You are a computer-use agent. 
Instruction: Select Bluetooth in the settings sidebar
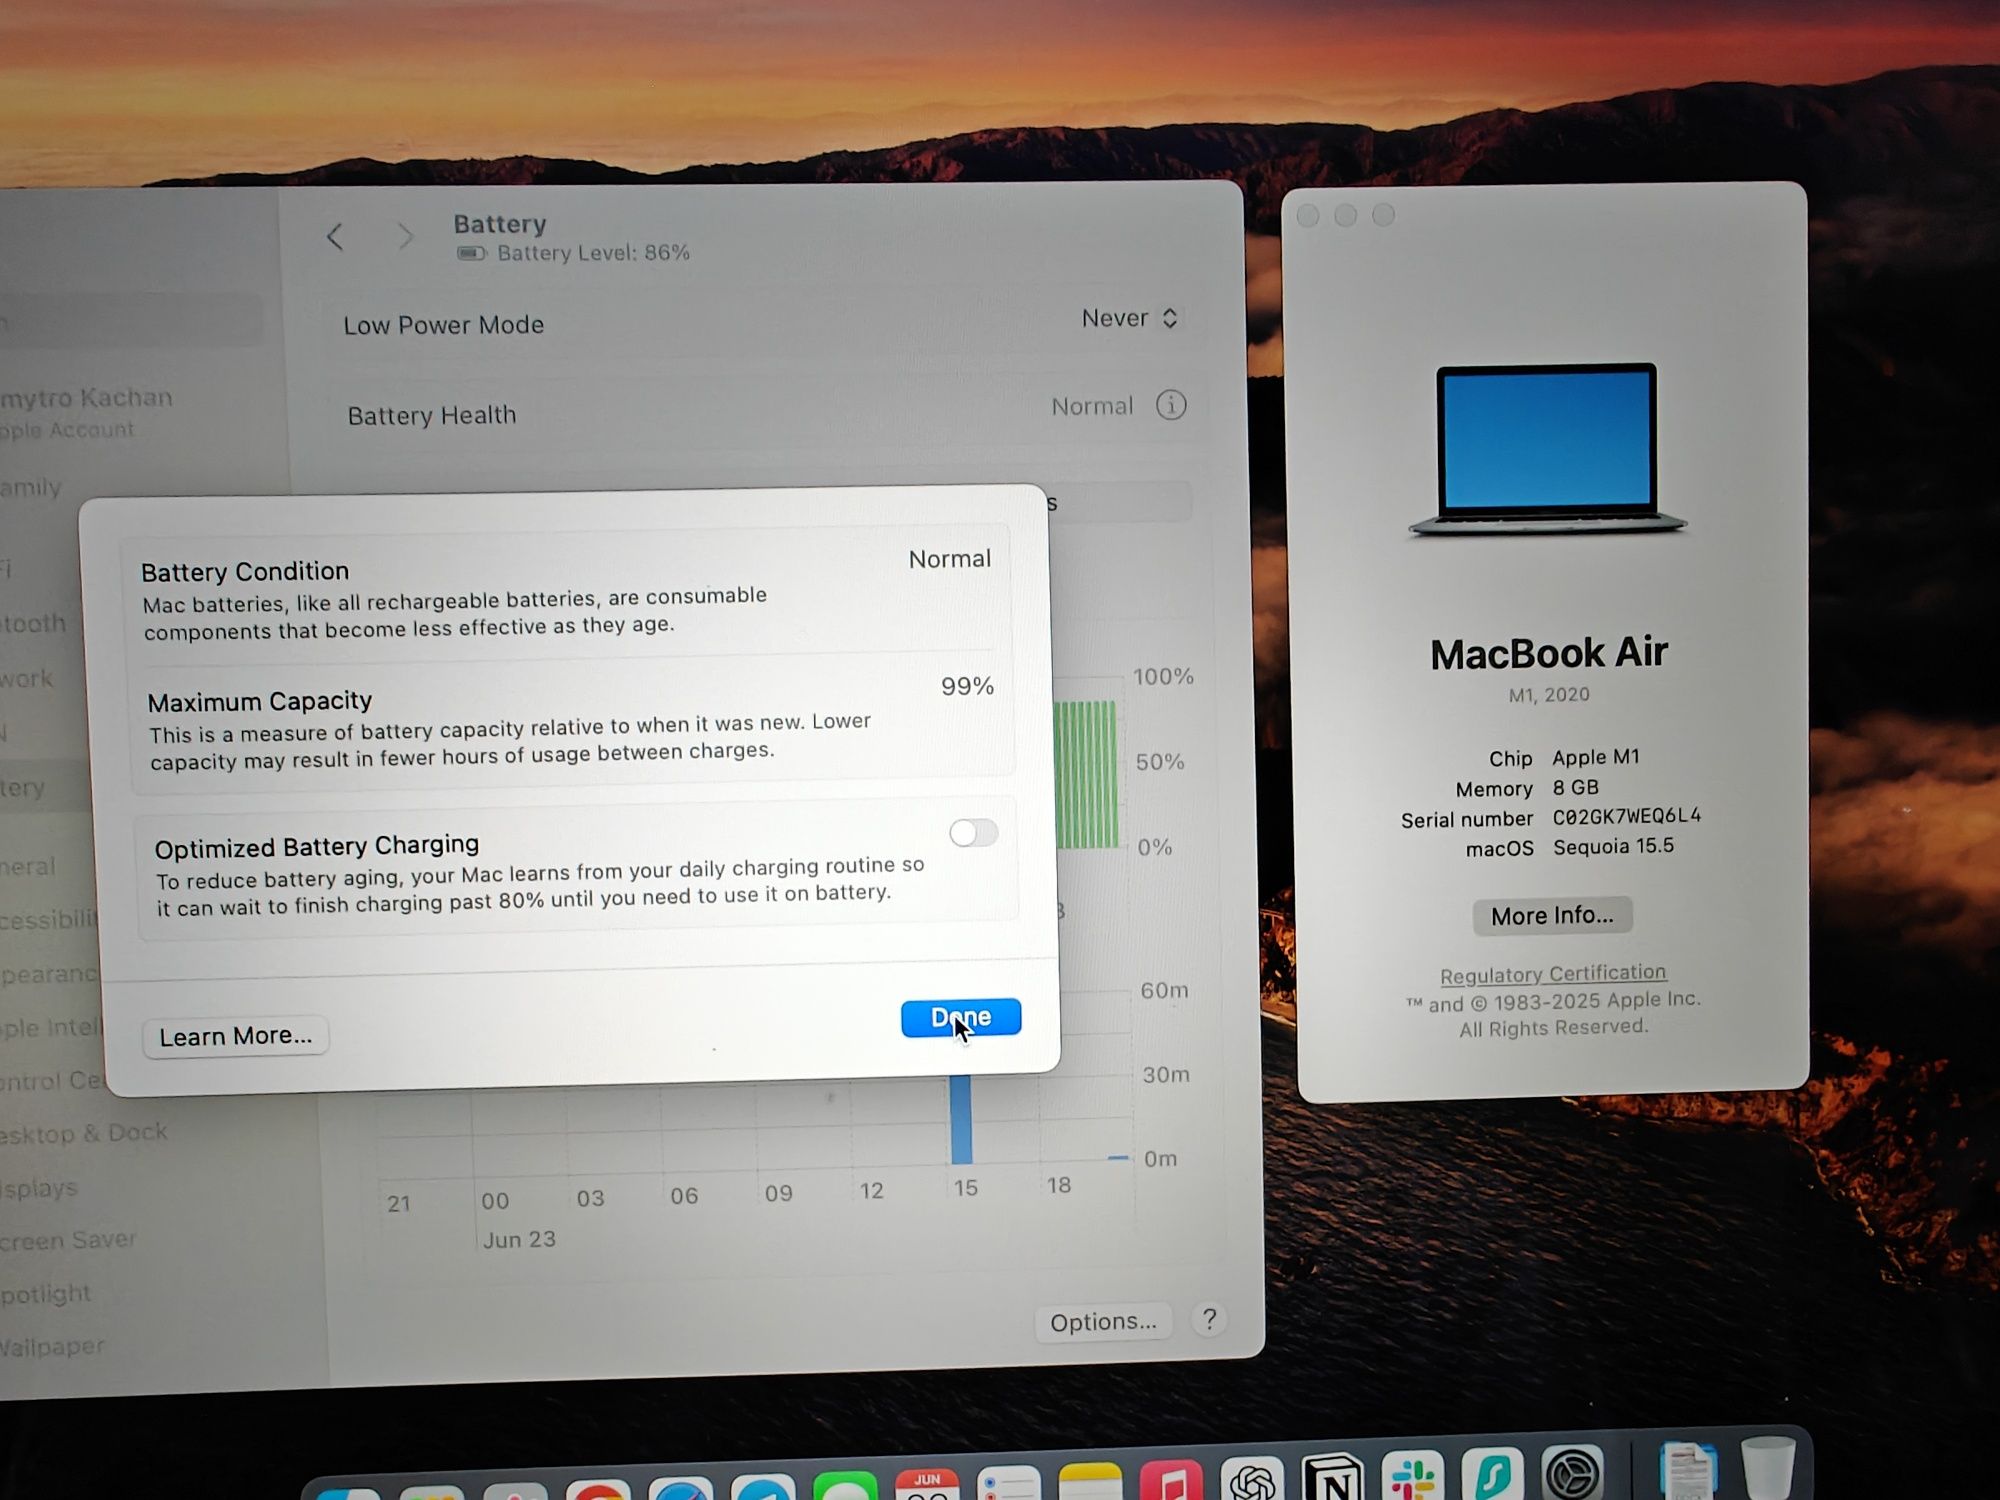pos(34,623)
